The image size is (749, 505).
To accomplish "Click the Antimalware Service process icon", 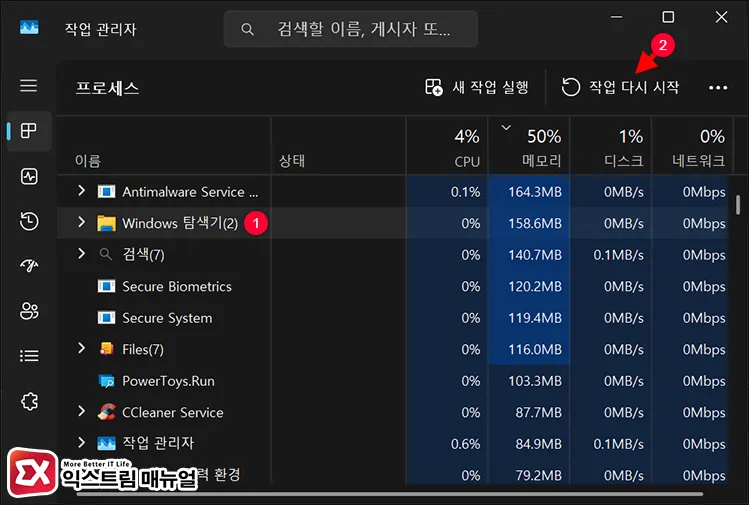I will [x=106, y=192].
